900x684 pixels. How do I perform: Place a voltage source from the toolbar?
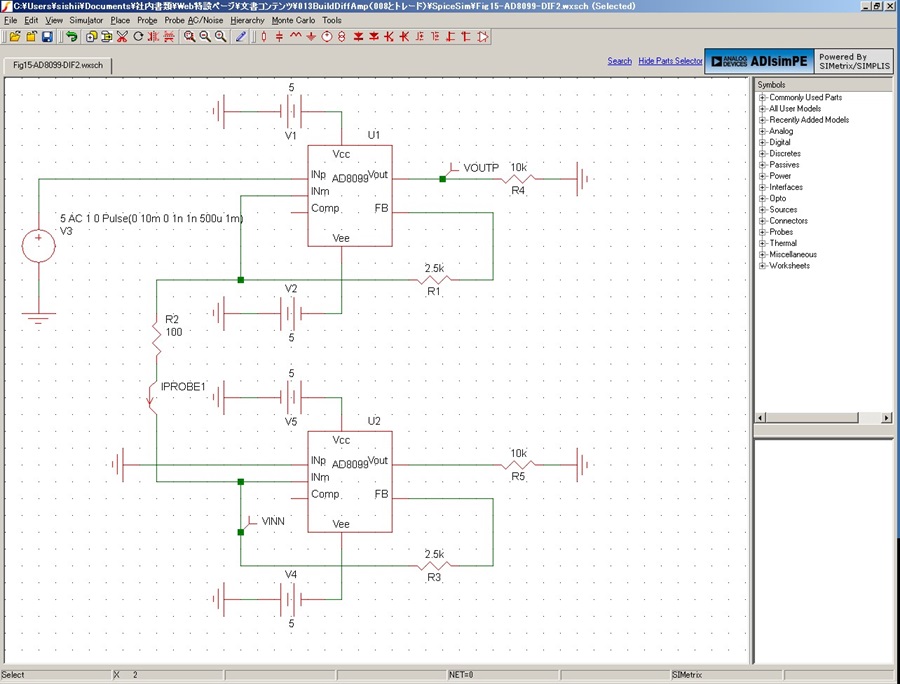pyautogui.click(x=327, y=37)
